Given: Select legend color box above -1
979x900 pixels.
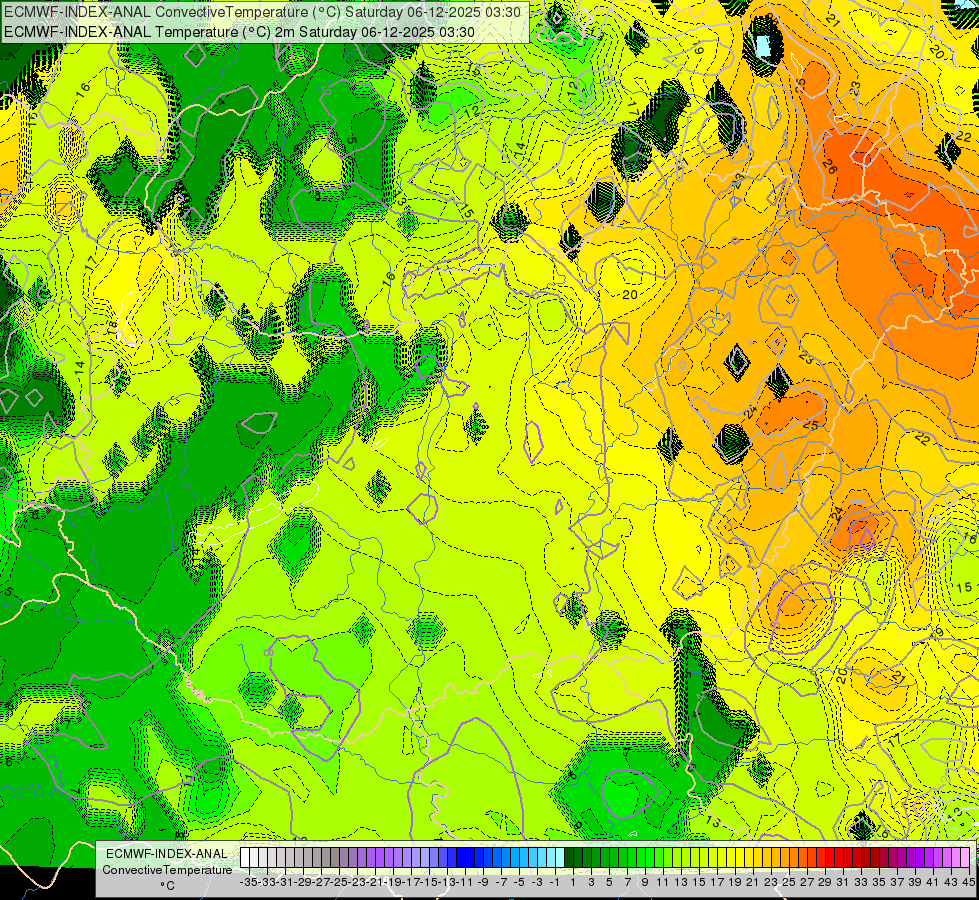Looking at the screenshot, I should coord(550,857).
